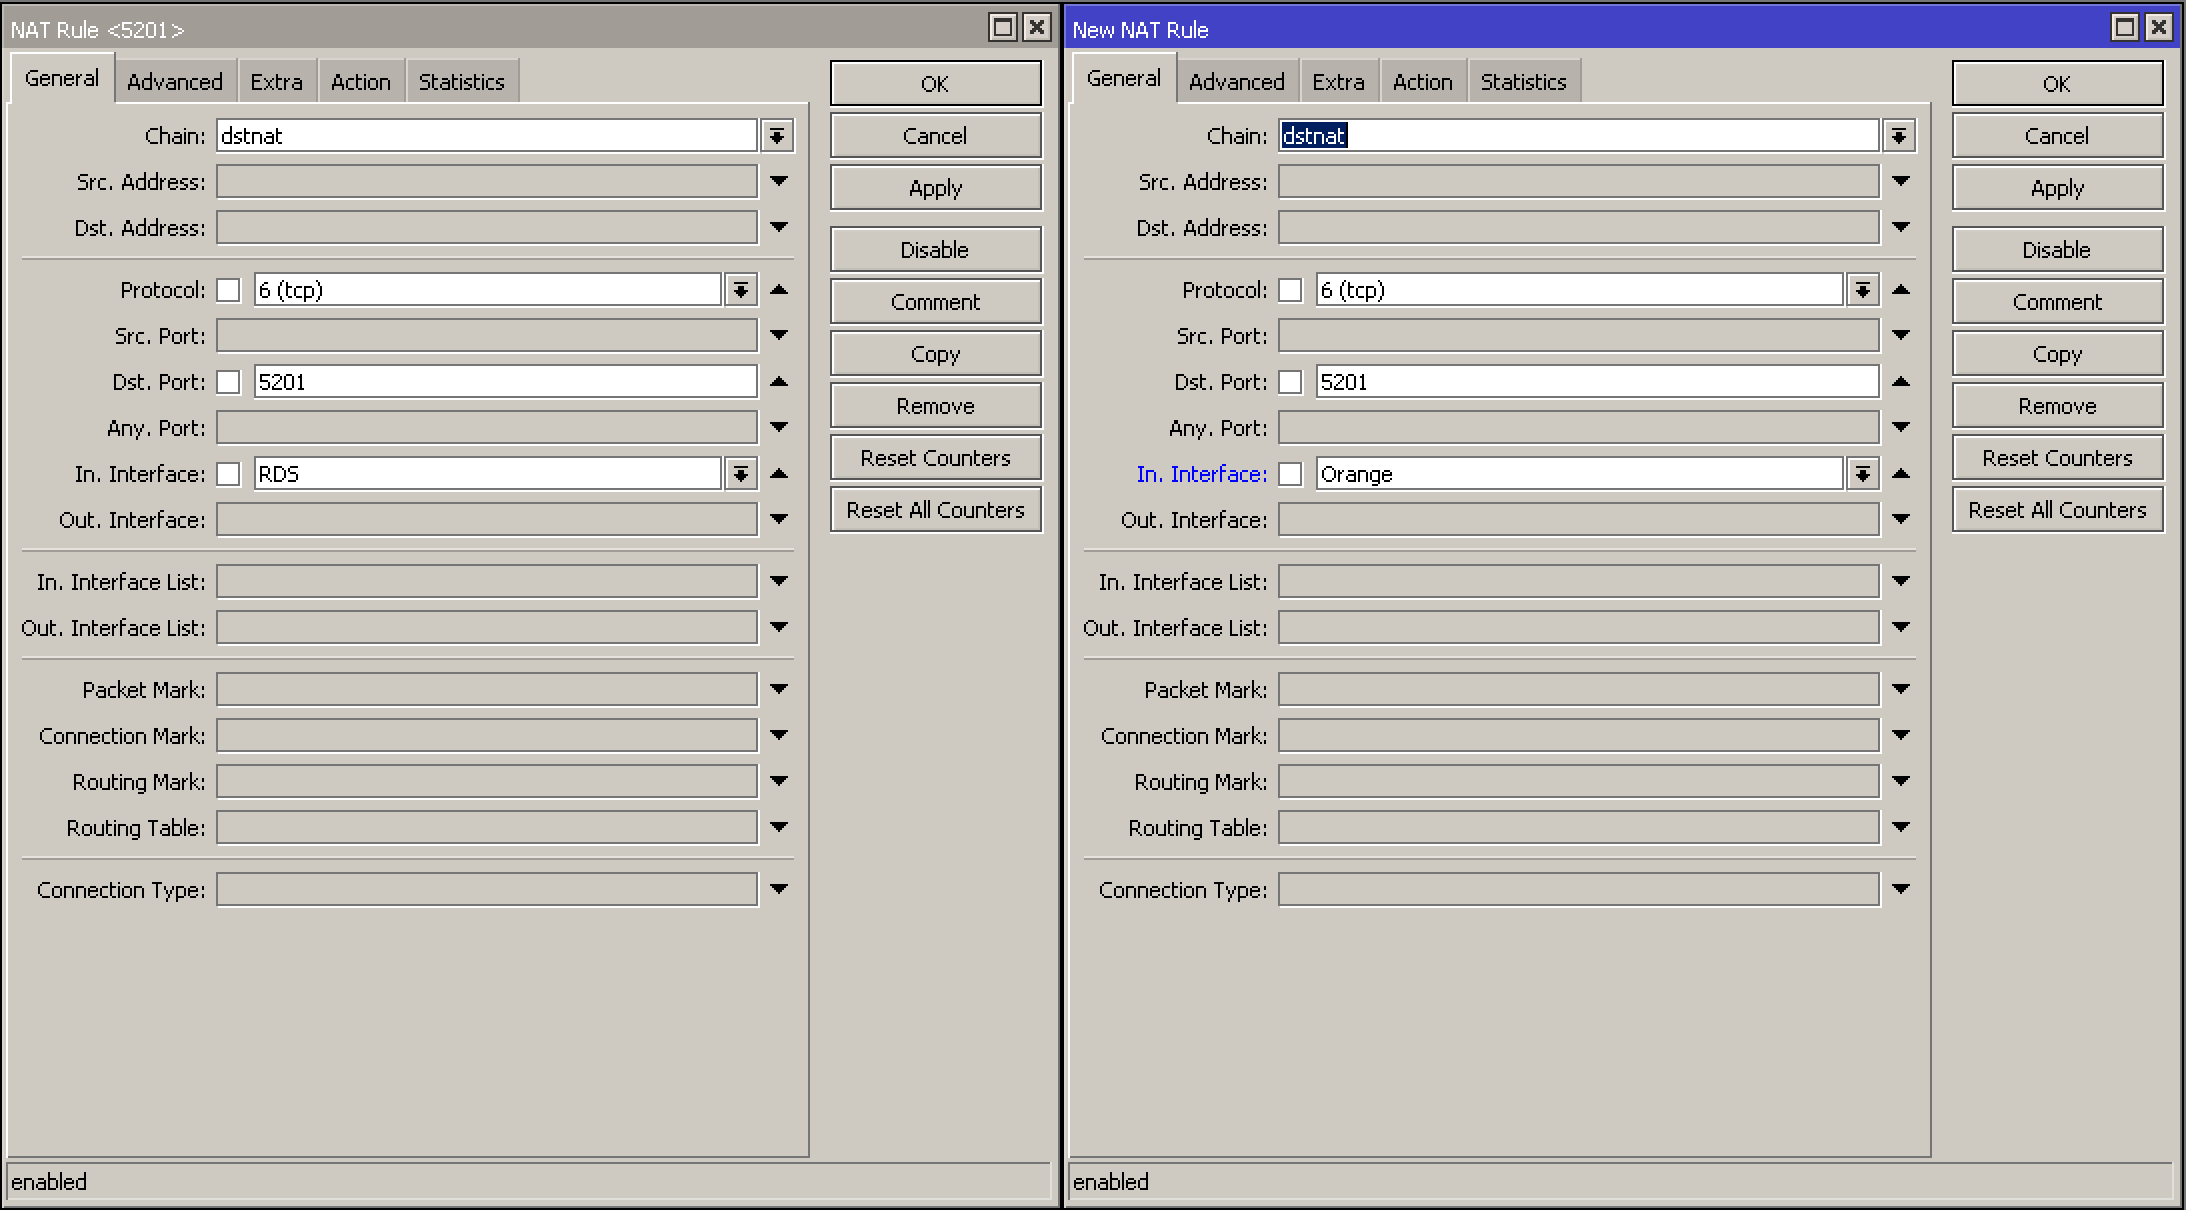The image size is (2186, 1210).
Task: Toggle Protocol invert checkbox in NAT Rule <5201>
Action: tap(229, 290)
